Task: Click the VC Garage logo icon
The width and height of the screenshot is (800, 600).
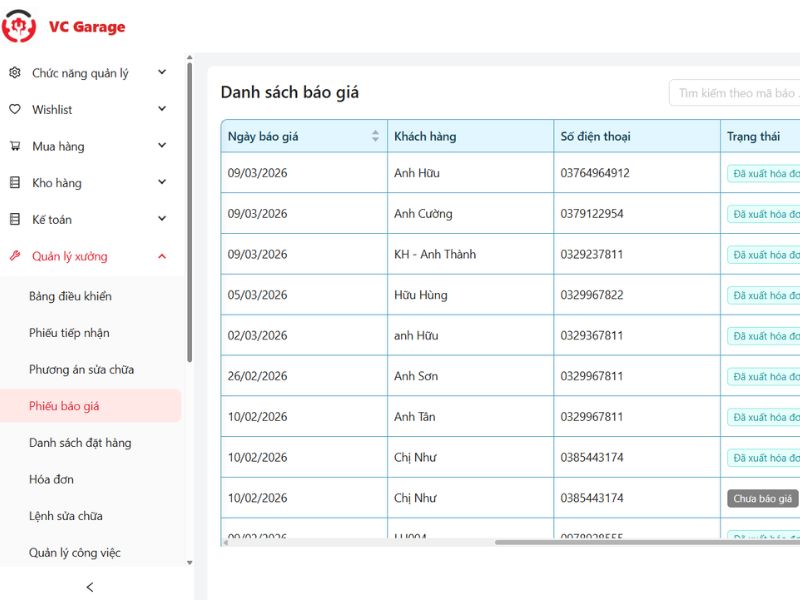Action: pyautogui.click(x=18, y=26)
